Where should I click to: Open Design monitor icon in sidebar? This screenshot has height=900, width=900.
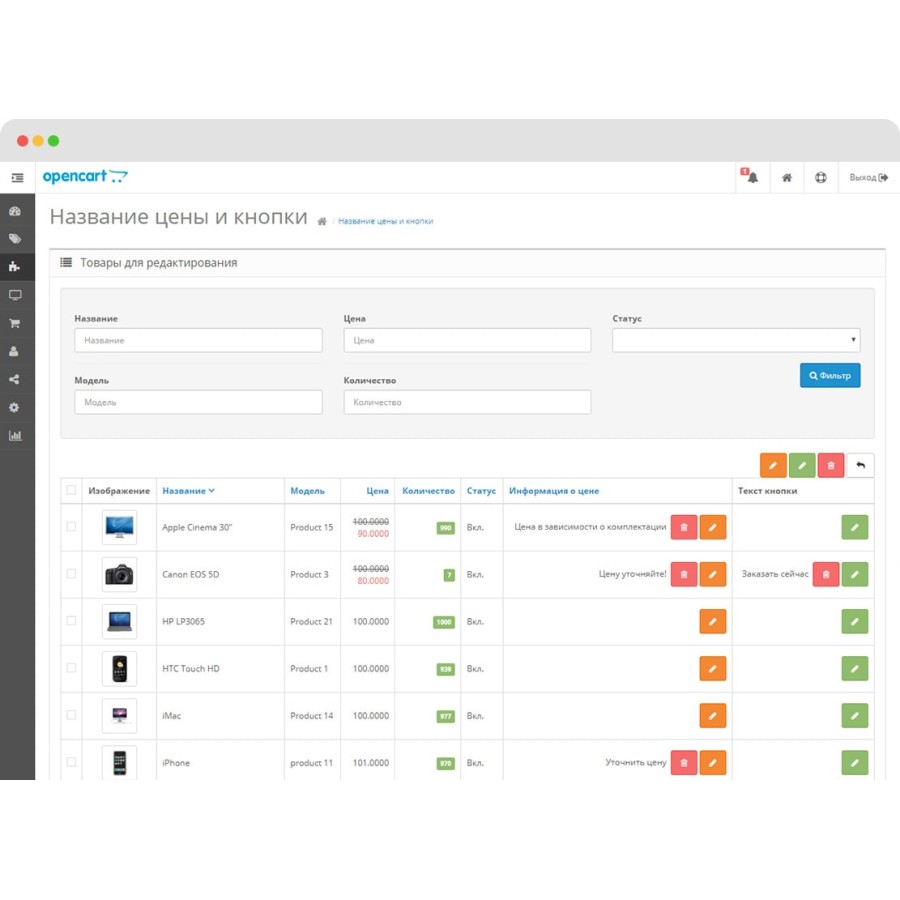point(15,295)
